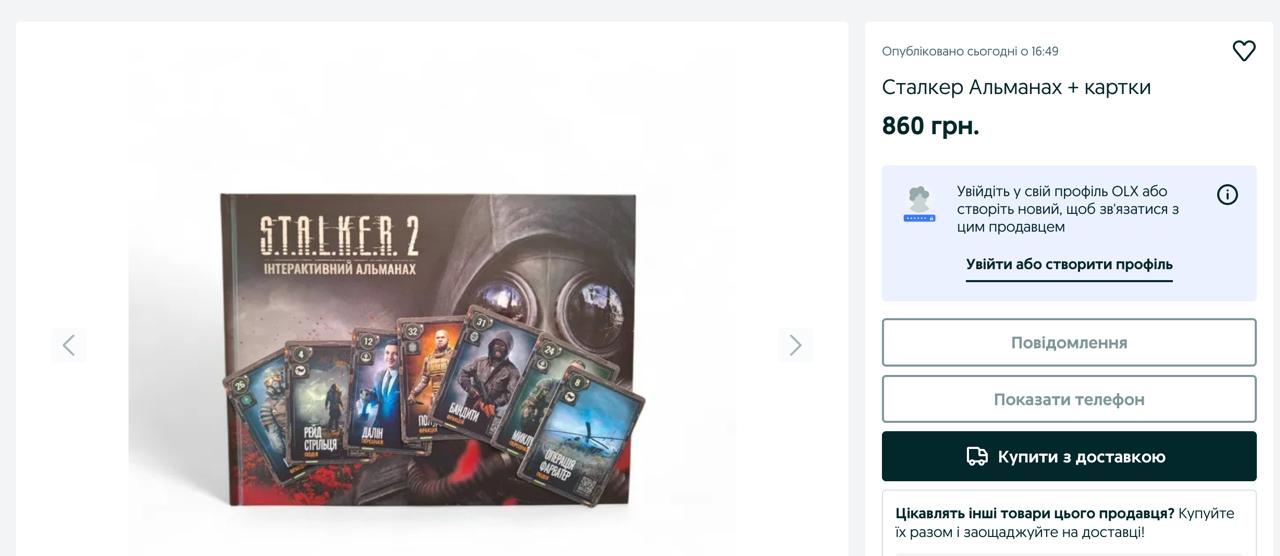Screen dimensions: 1280x556
Task: Click the listing title 'Сталкер Альманах + картки'
Action: click(1016, 87)
